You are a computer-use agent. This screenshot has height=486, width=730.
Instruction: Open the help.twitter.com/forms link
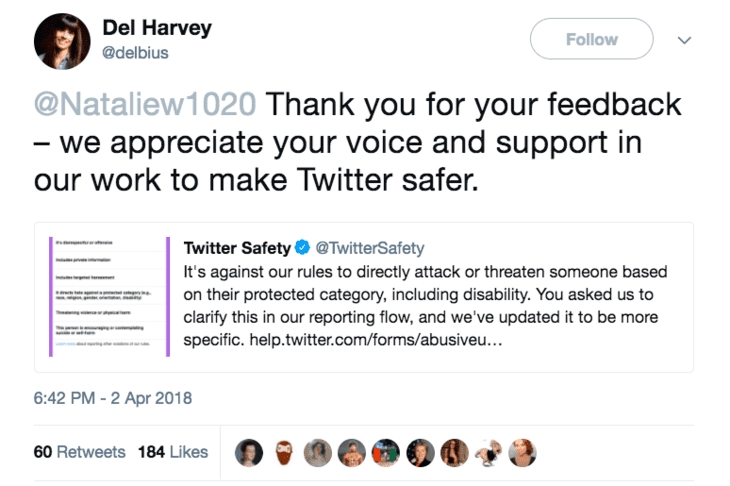(376, 340)
